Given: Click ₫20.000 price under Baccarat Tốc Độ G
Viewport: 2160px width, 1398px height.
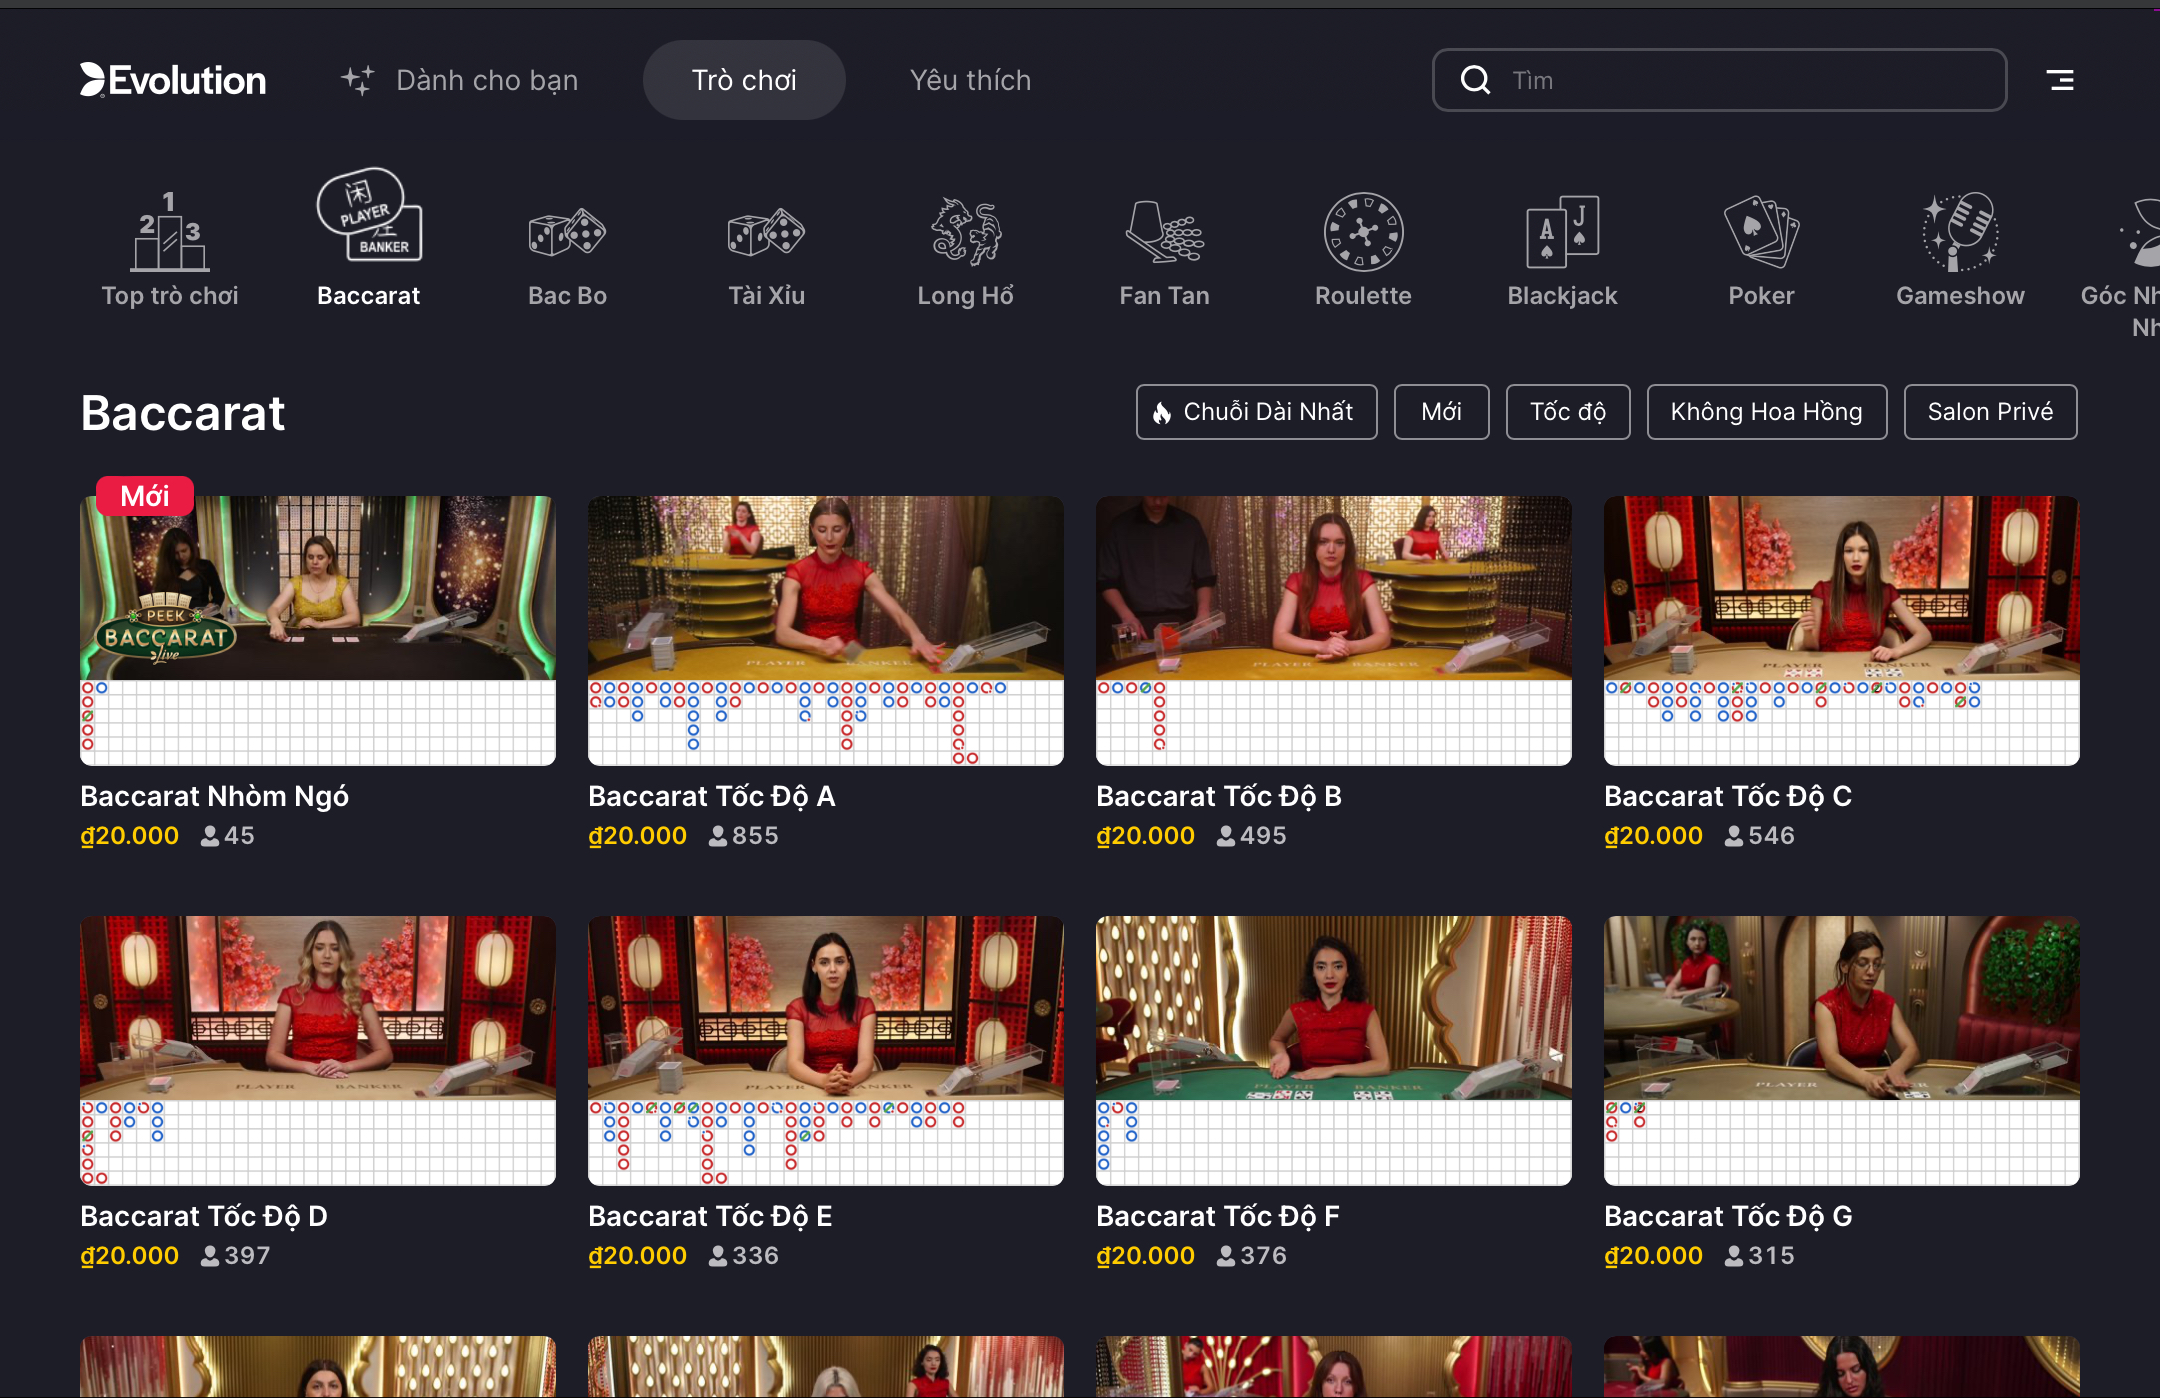Looking at the screenshot, I should (1653, 1256).
